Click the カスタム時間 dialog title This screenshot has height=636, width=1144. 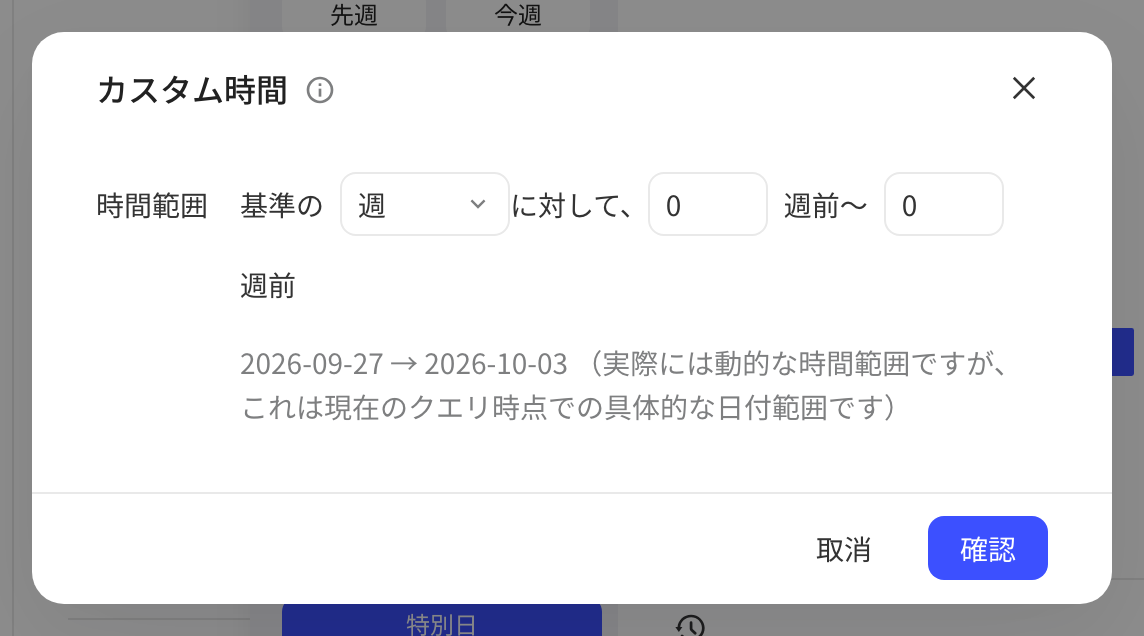[x=192, y=90]
